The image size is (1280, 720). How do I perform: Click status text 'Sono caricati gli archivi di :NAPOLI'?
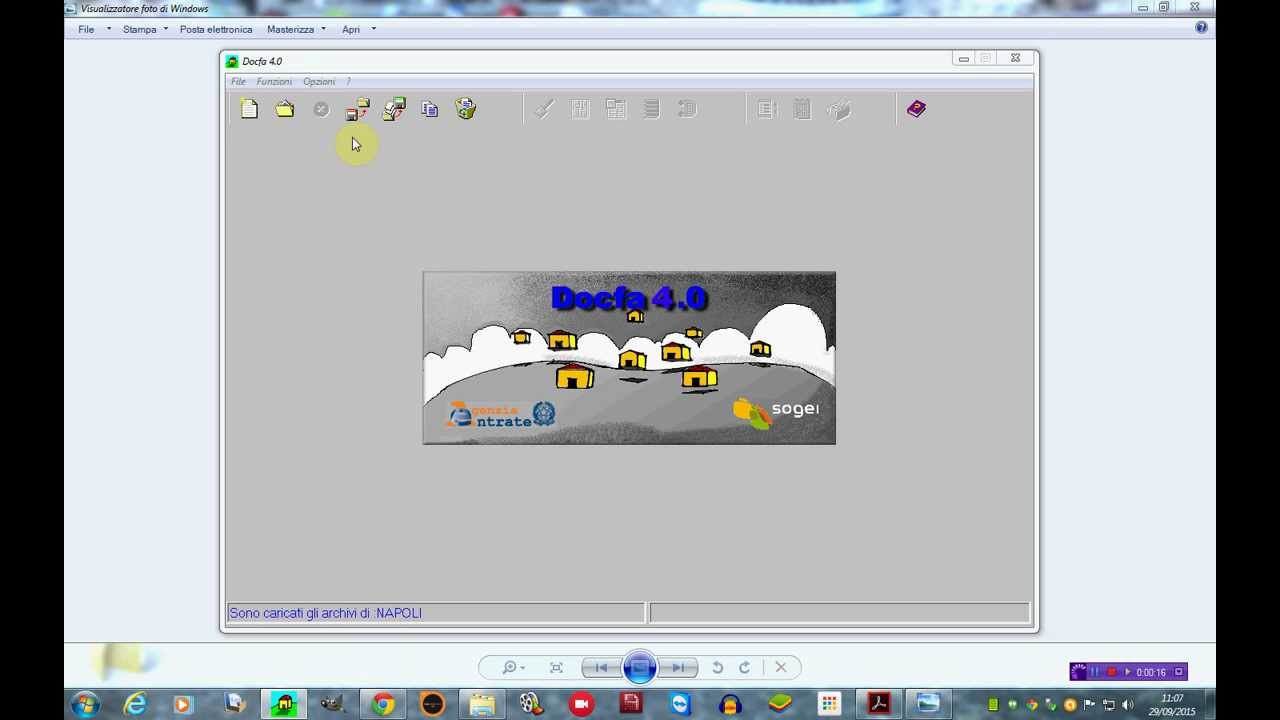tap(325, 613)
